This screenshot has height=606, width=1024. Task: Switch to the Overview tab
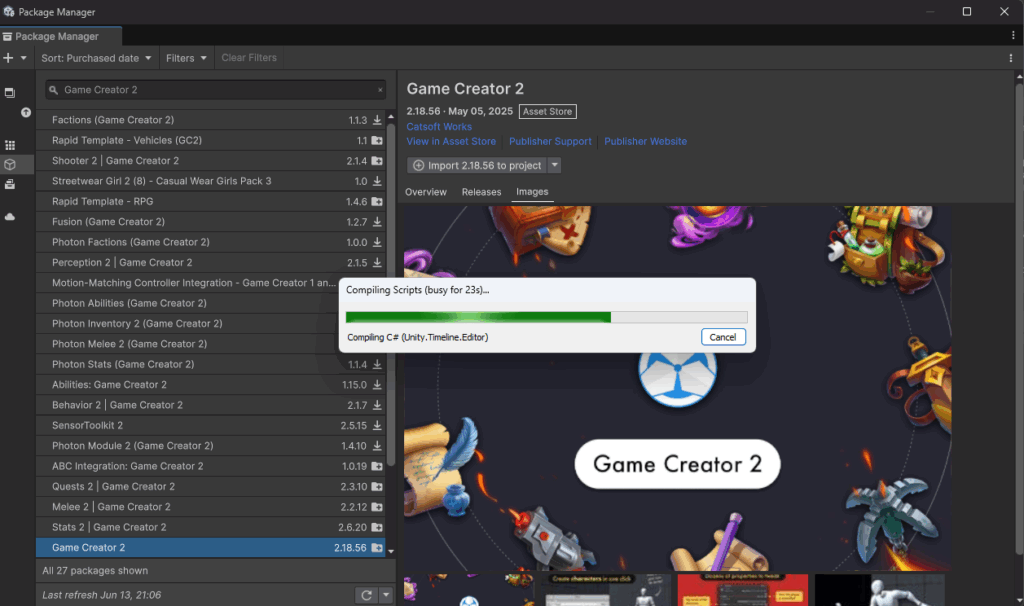pyautogui.click(x=426, y=192)
